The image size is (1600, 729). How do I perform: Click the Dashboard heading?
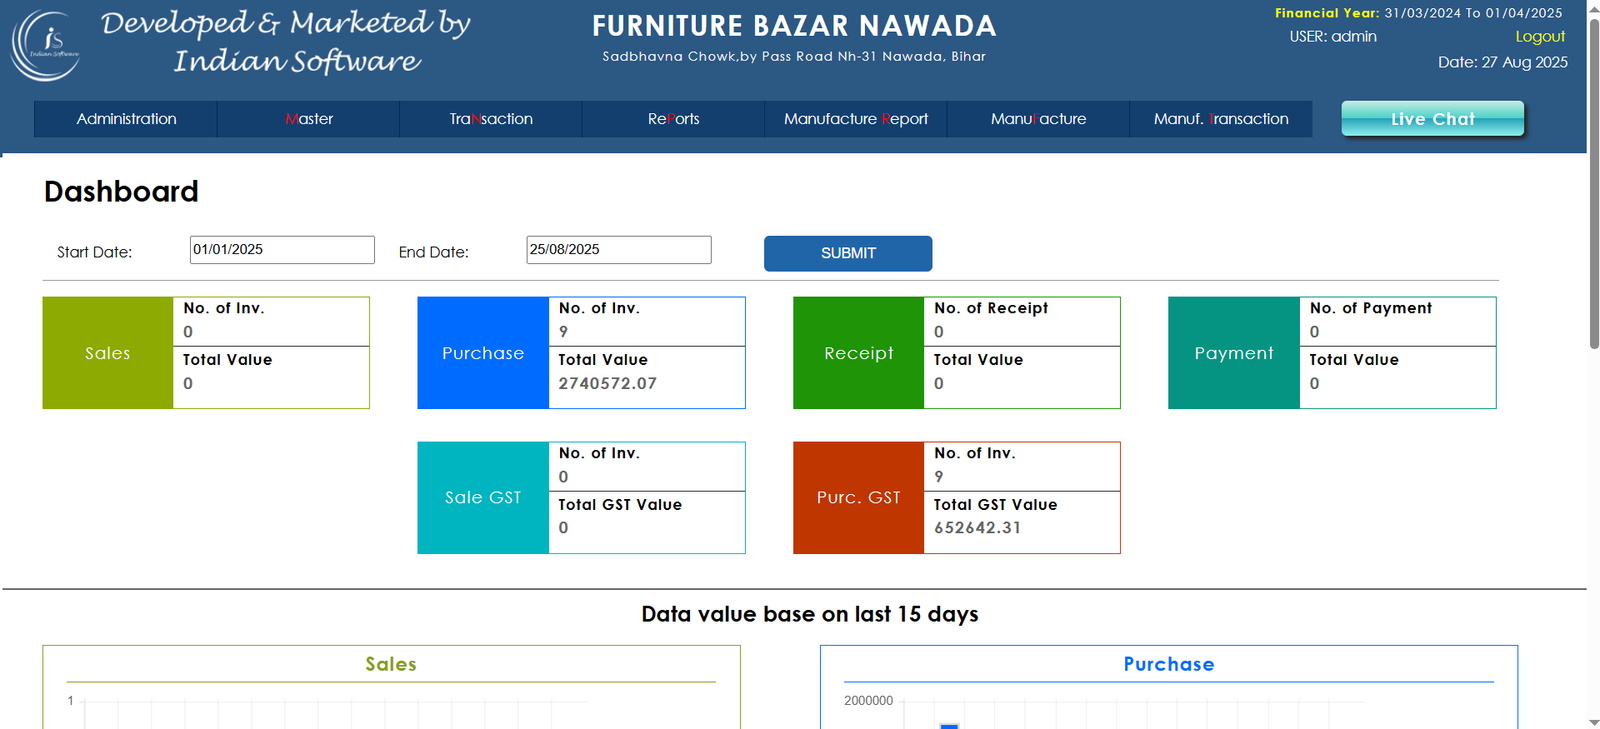121,191
